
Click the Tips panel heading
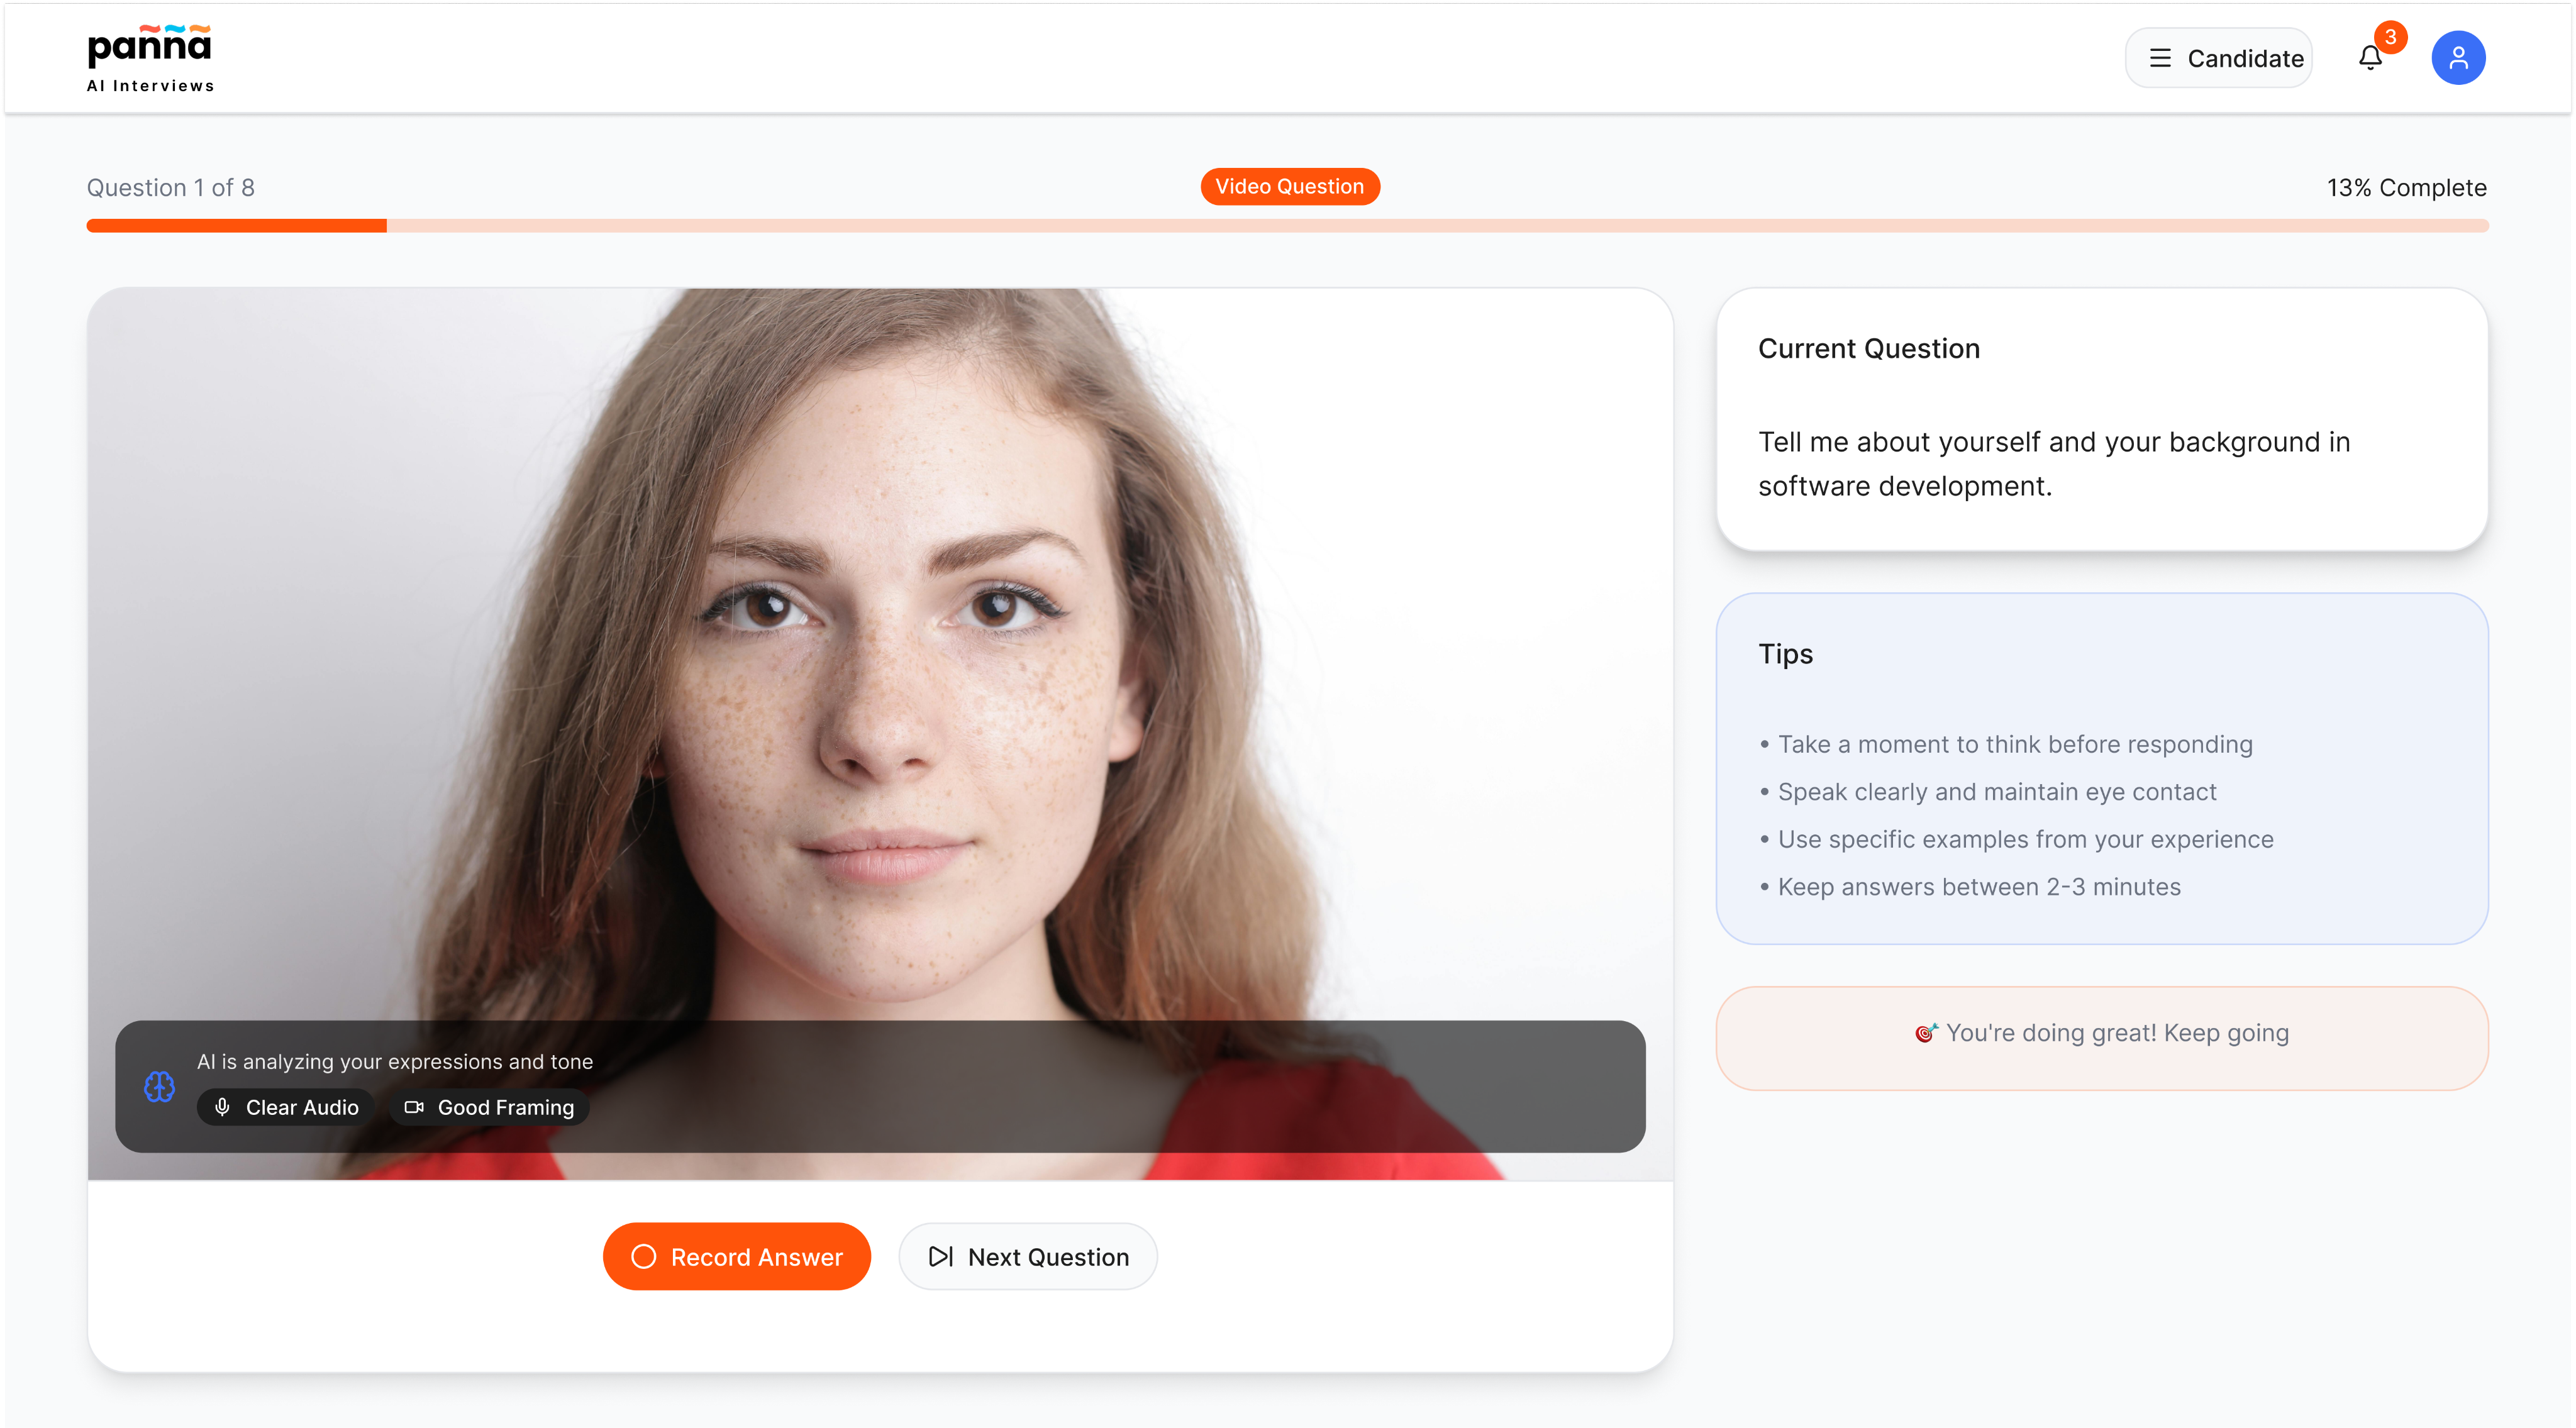coord(1785,654)
